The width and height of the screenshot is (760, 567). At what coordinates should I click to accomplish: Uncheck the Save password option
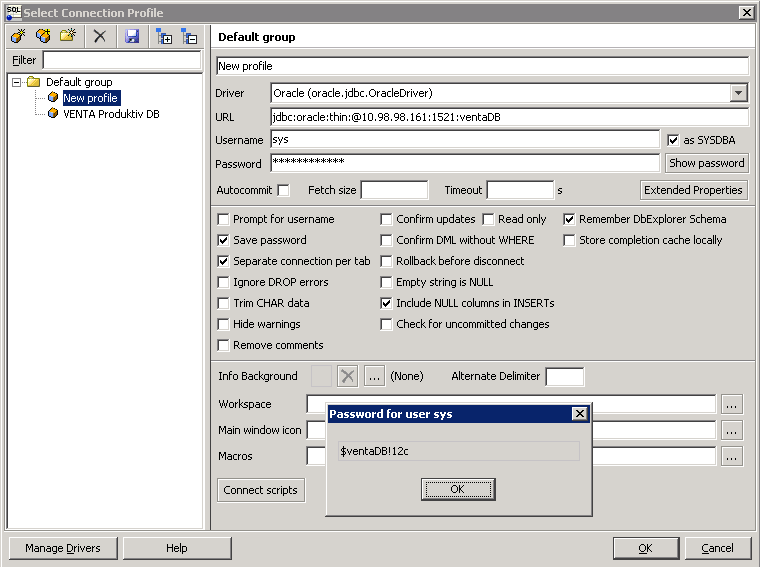click(x=223, y=240)
